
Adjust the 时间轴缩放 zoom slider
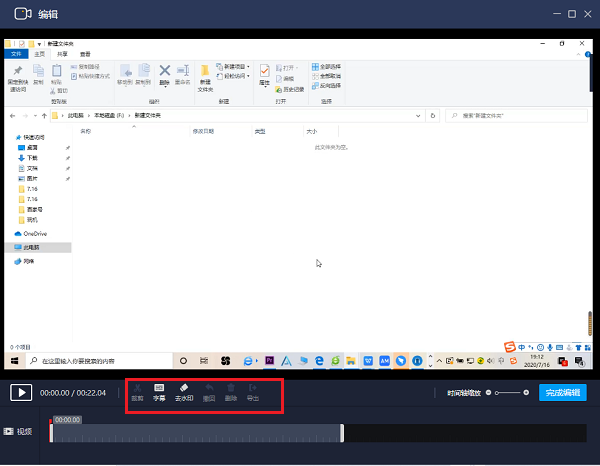(x=507, y=393)
